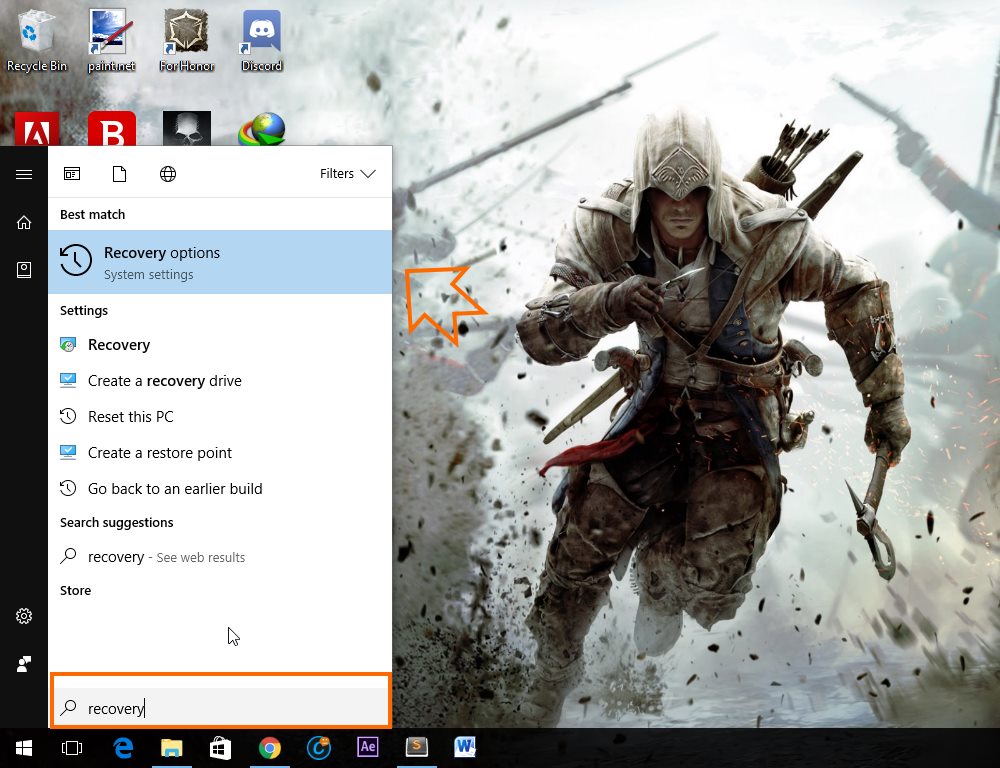Filter search results by Apps icon

tap(72, 174)
